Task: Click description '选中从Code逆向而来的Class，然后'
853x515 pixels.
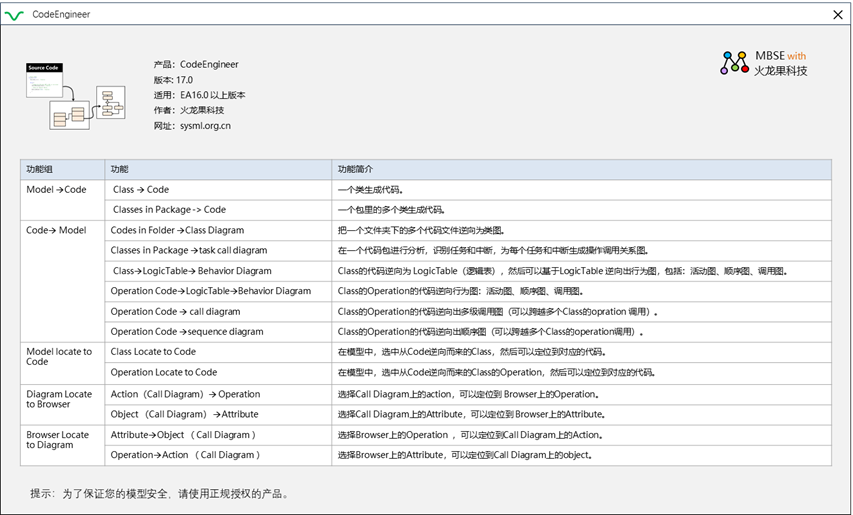Action: (x=472, y=352)
